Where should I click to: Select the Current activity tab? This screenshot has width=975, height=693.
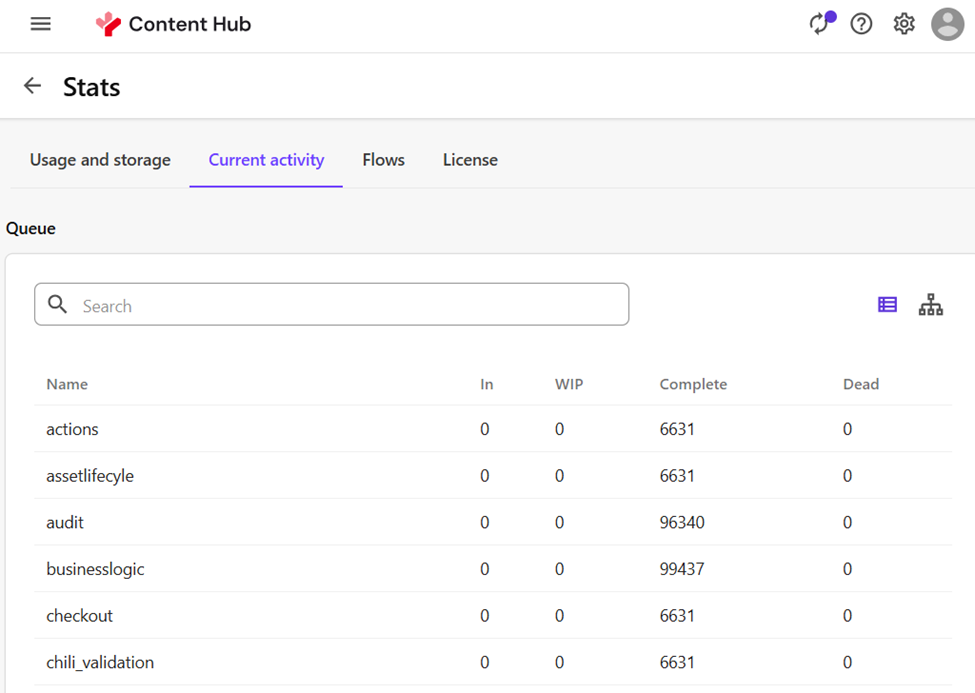click(266, 160)
